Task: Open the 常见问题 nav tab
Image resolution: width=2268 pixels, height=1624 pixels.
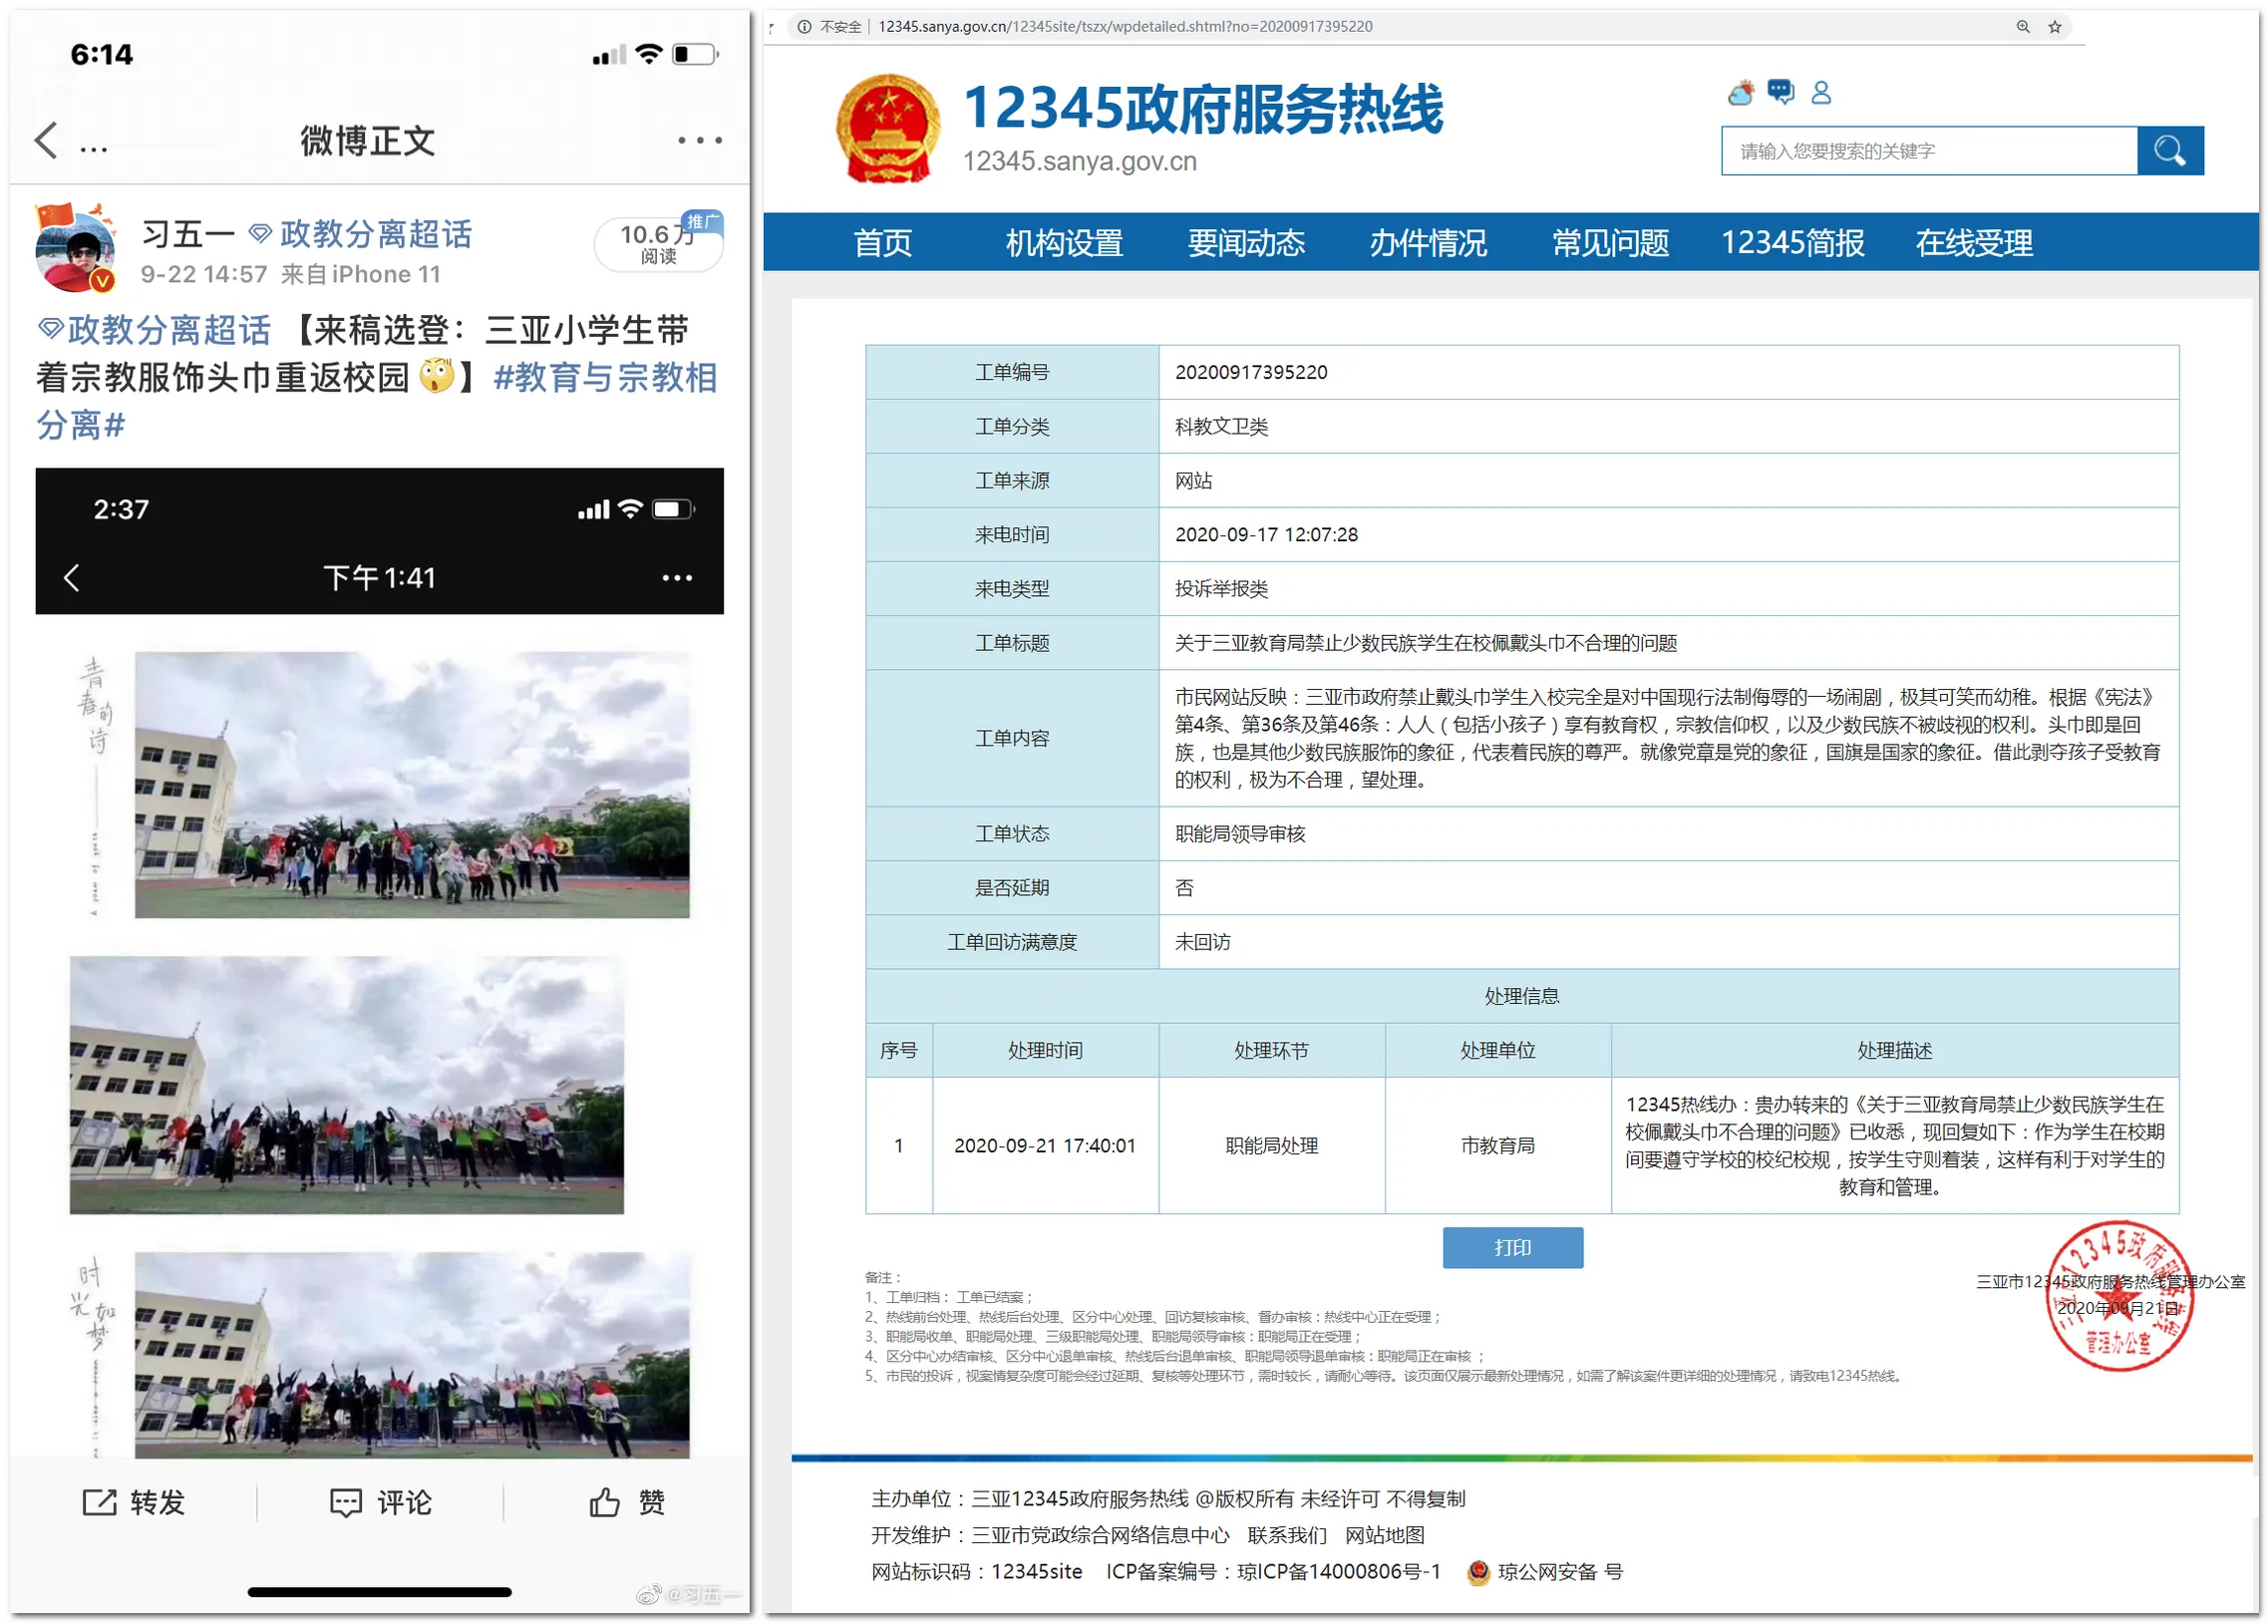Action: 1610,242
